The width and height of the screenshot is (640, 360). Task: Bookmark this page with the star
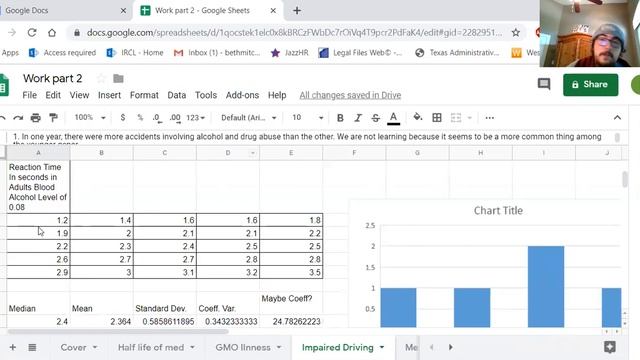pos(516,33)
